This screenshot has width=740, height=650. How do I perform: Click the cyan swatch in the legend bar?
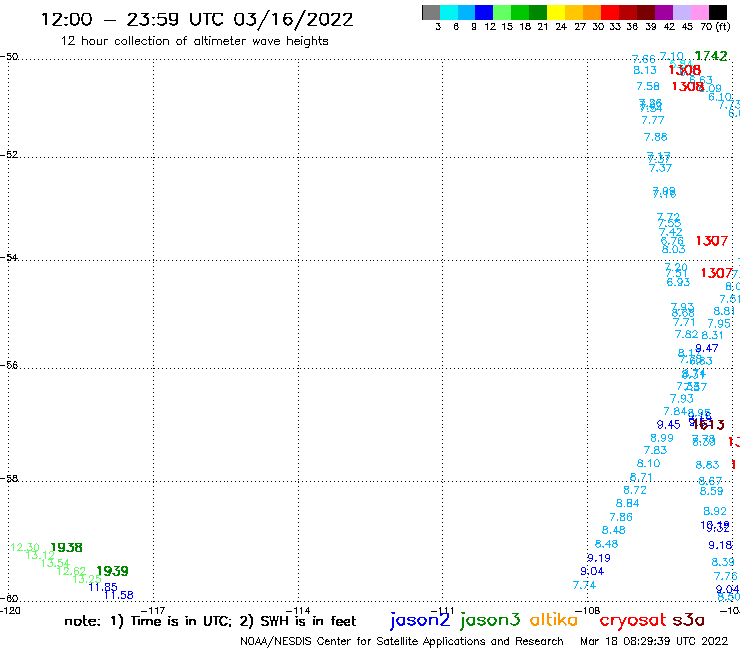pyautogui.click(x=448, y=12)
